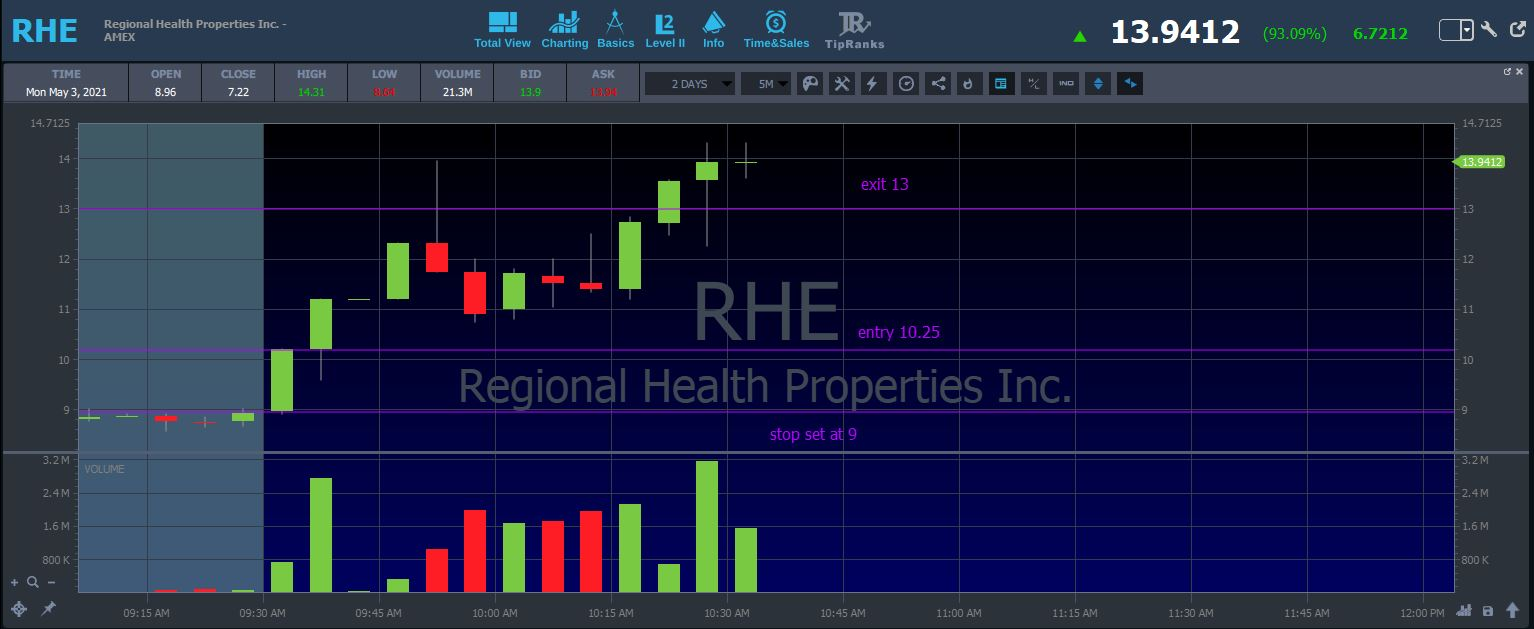The height and width of the screenshot is (629, 1534).
Task: Open the color palette settings icon
Action: coord(811,84)
